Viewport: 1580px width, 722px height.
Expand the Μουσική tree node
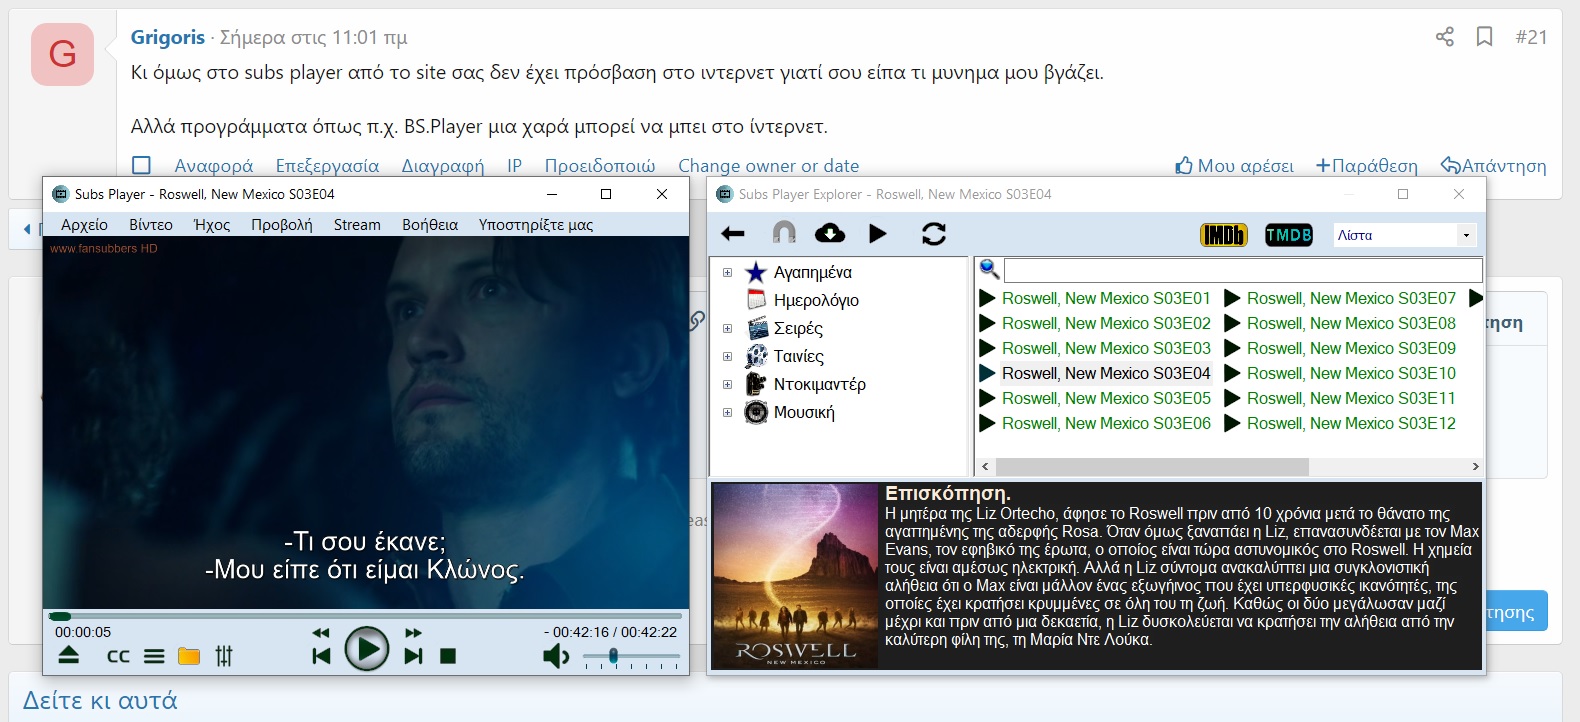727,412
